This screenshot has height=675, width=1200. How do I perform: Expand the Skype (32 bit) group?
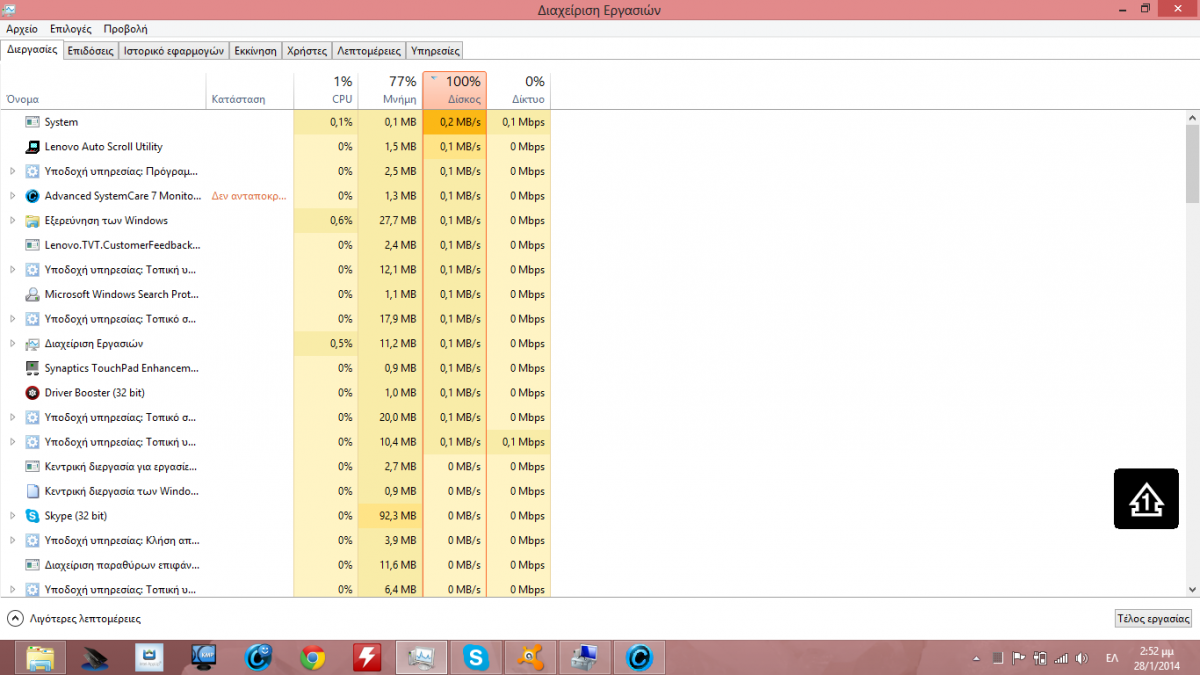[12, 516]
